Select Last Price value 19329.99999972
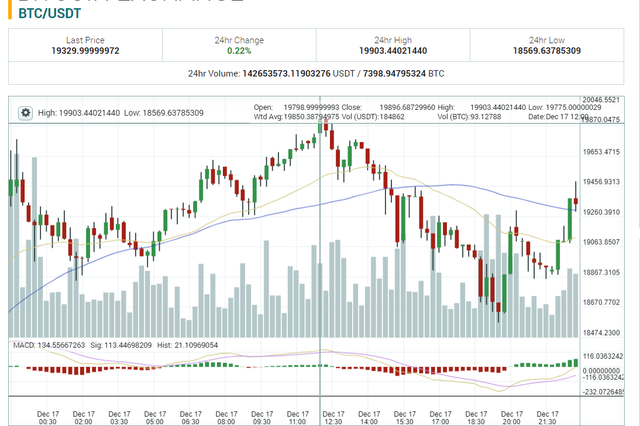 (85, 51)
